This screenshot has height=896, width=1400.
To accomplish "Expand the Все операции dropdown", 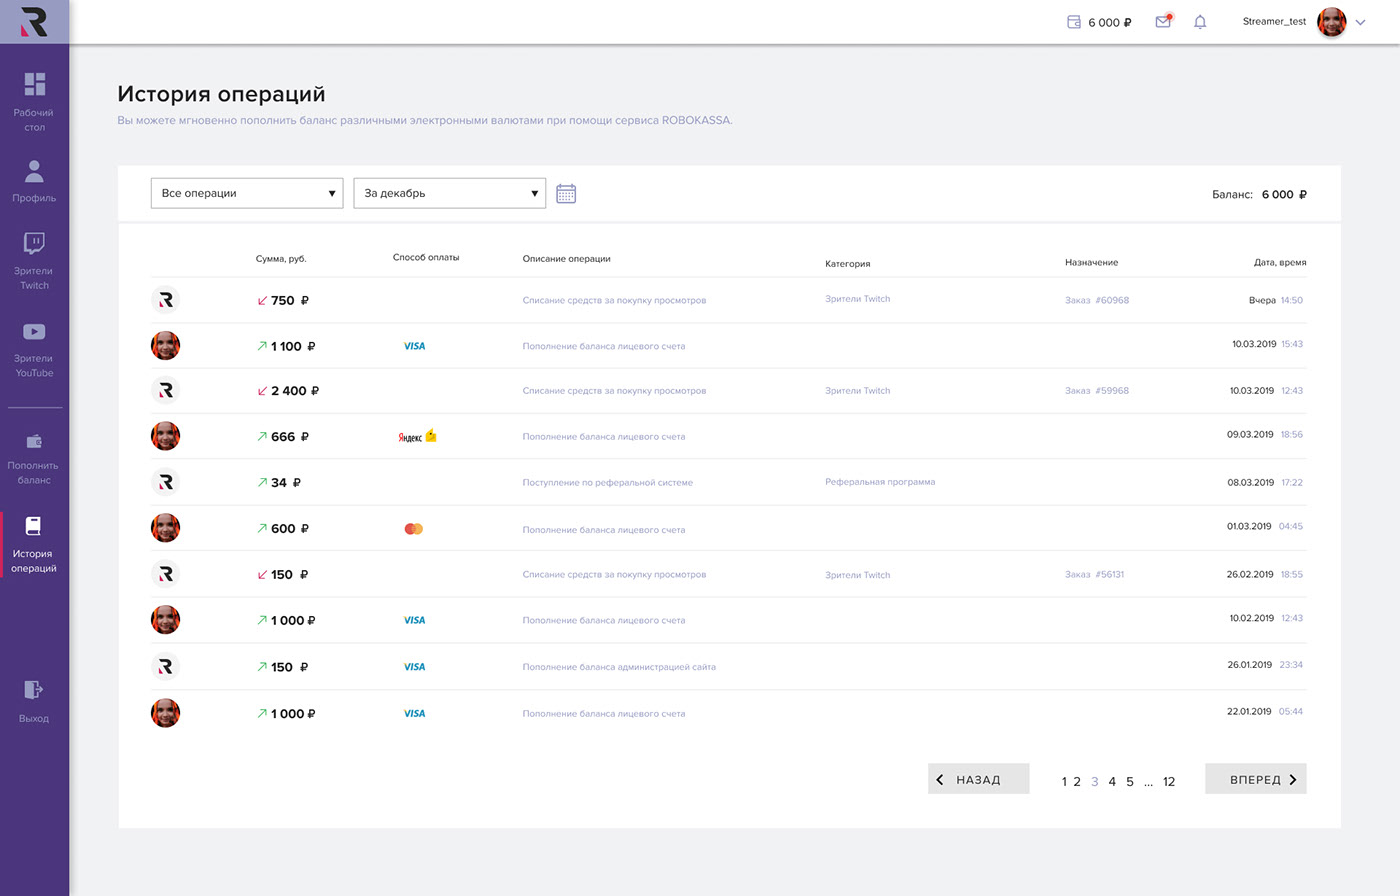I will pos(247,193).
